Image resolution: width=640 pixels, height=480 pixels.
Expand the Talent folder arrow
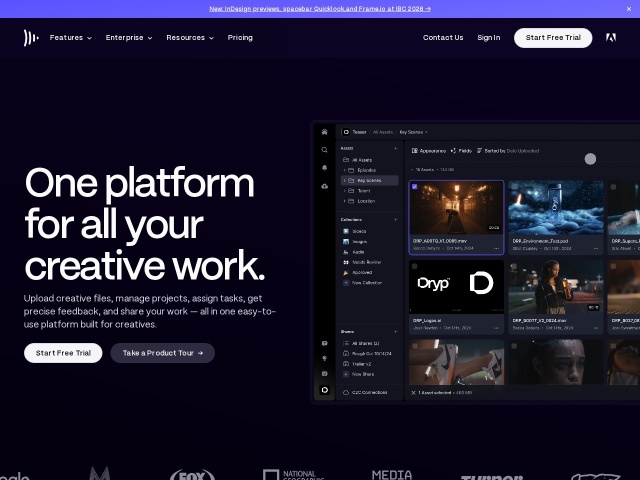(344, 191)
